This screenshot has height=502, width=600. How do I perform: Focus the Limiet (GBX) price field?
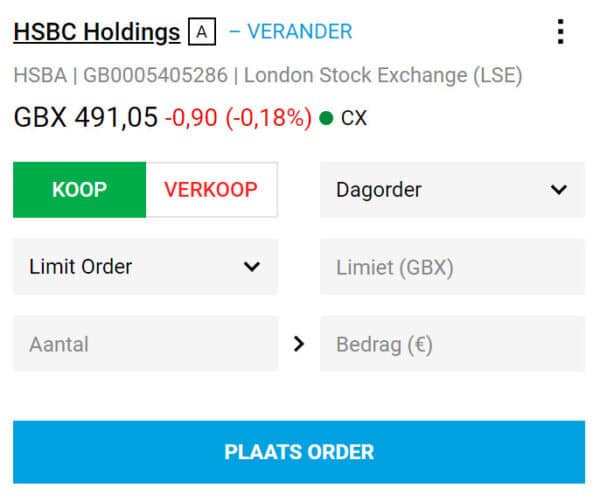[x=452, y=267]
